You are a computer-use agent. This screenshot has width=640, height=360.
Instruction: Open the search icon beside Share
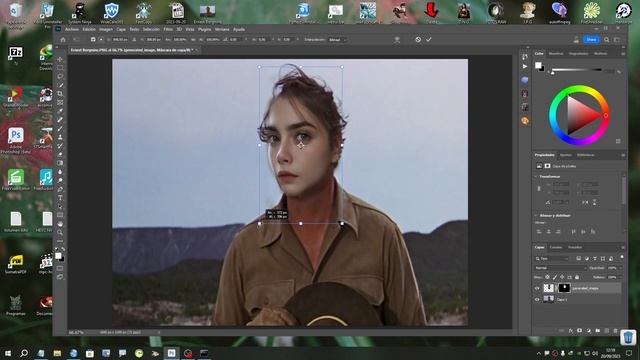pos(607,40)
